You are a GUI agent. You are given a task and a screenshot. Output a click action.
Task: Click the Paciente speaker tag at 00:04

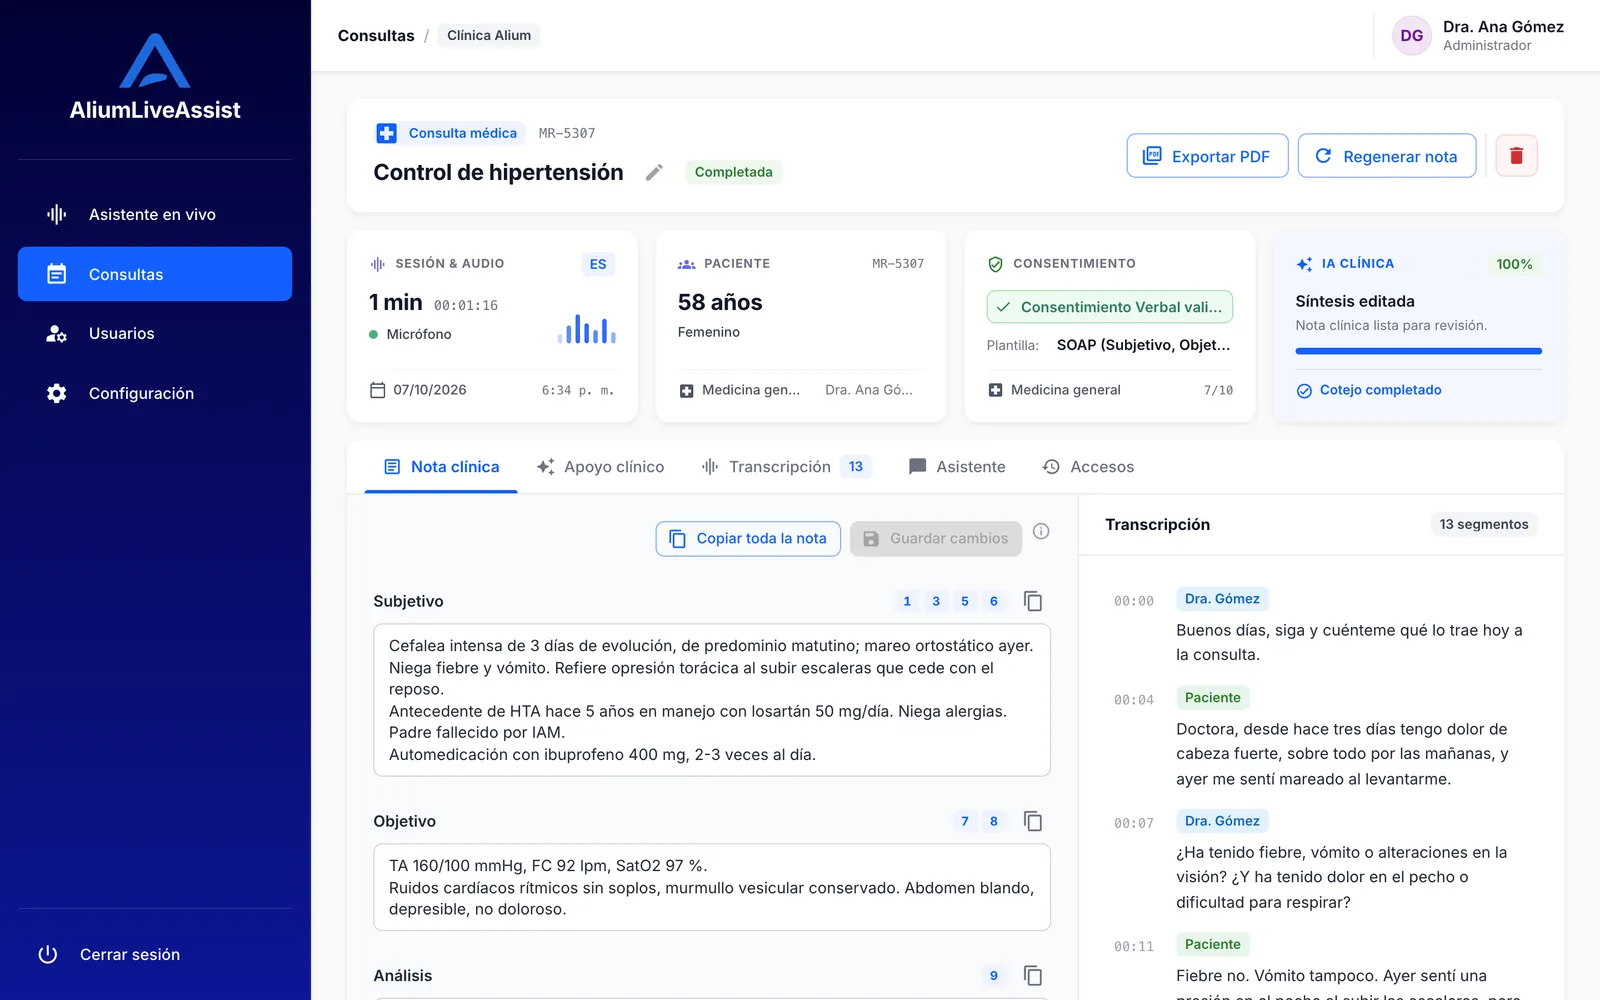point(1213,698)
